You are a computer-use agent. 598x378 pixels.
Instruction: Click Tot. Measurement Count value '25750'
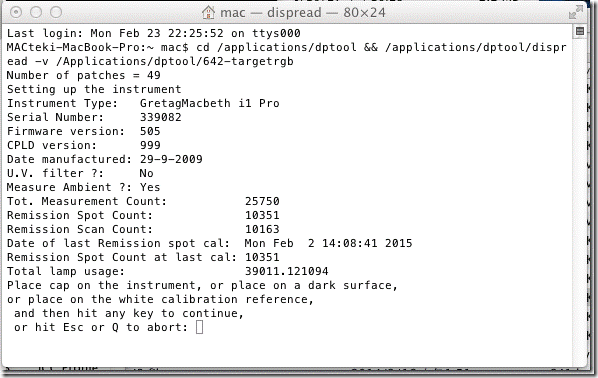coord(262,201)
